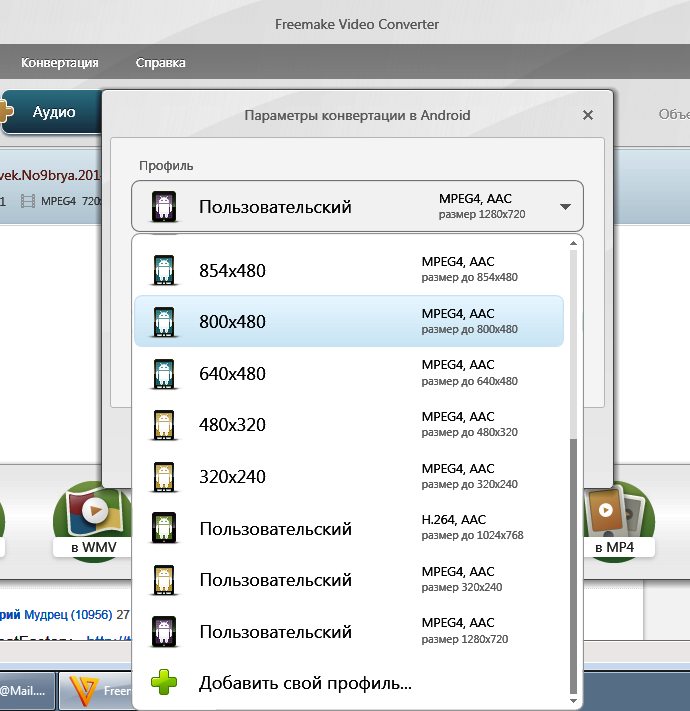Click the Аудио add button
690x711 pixels.
pos(51,112)
